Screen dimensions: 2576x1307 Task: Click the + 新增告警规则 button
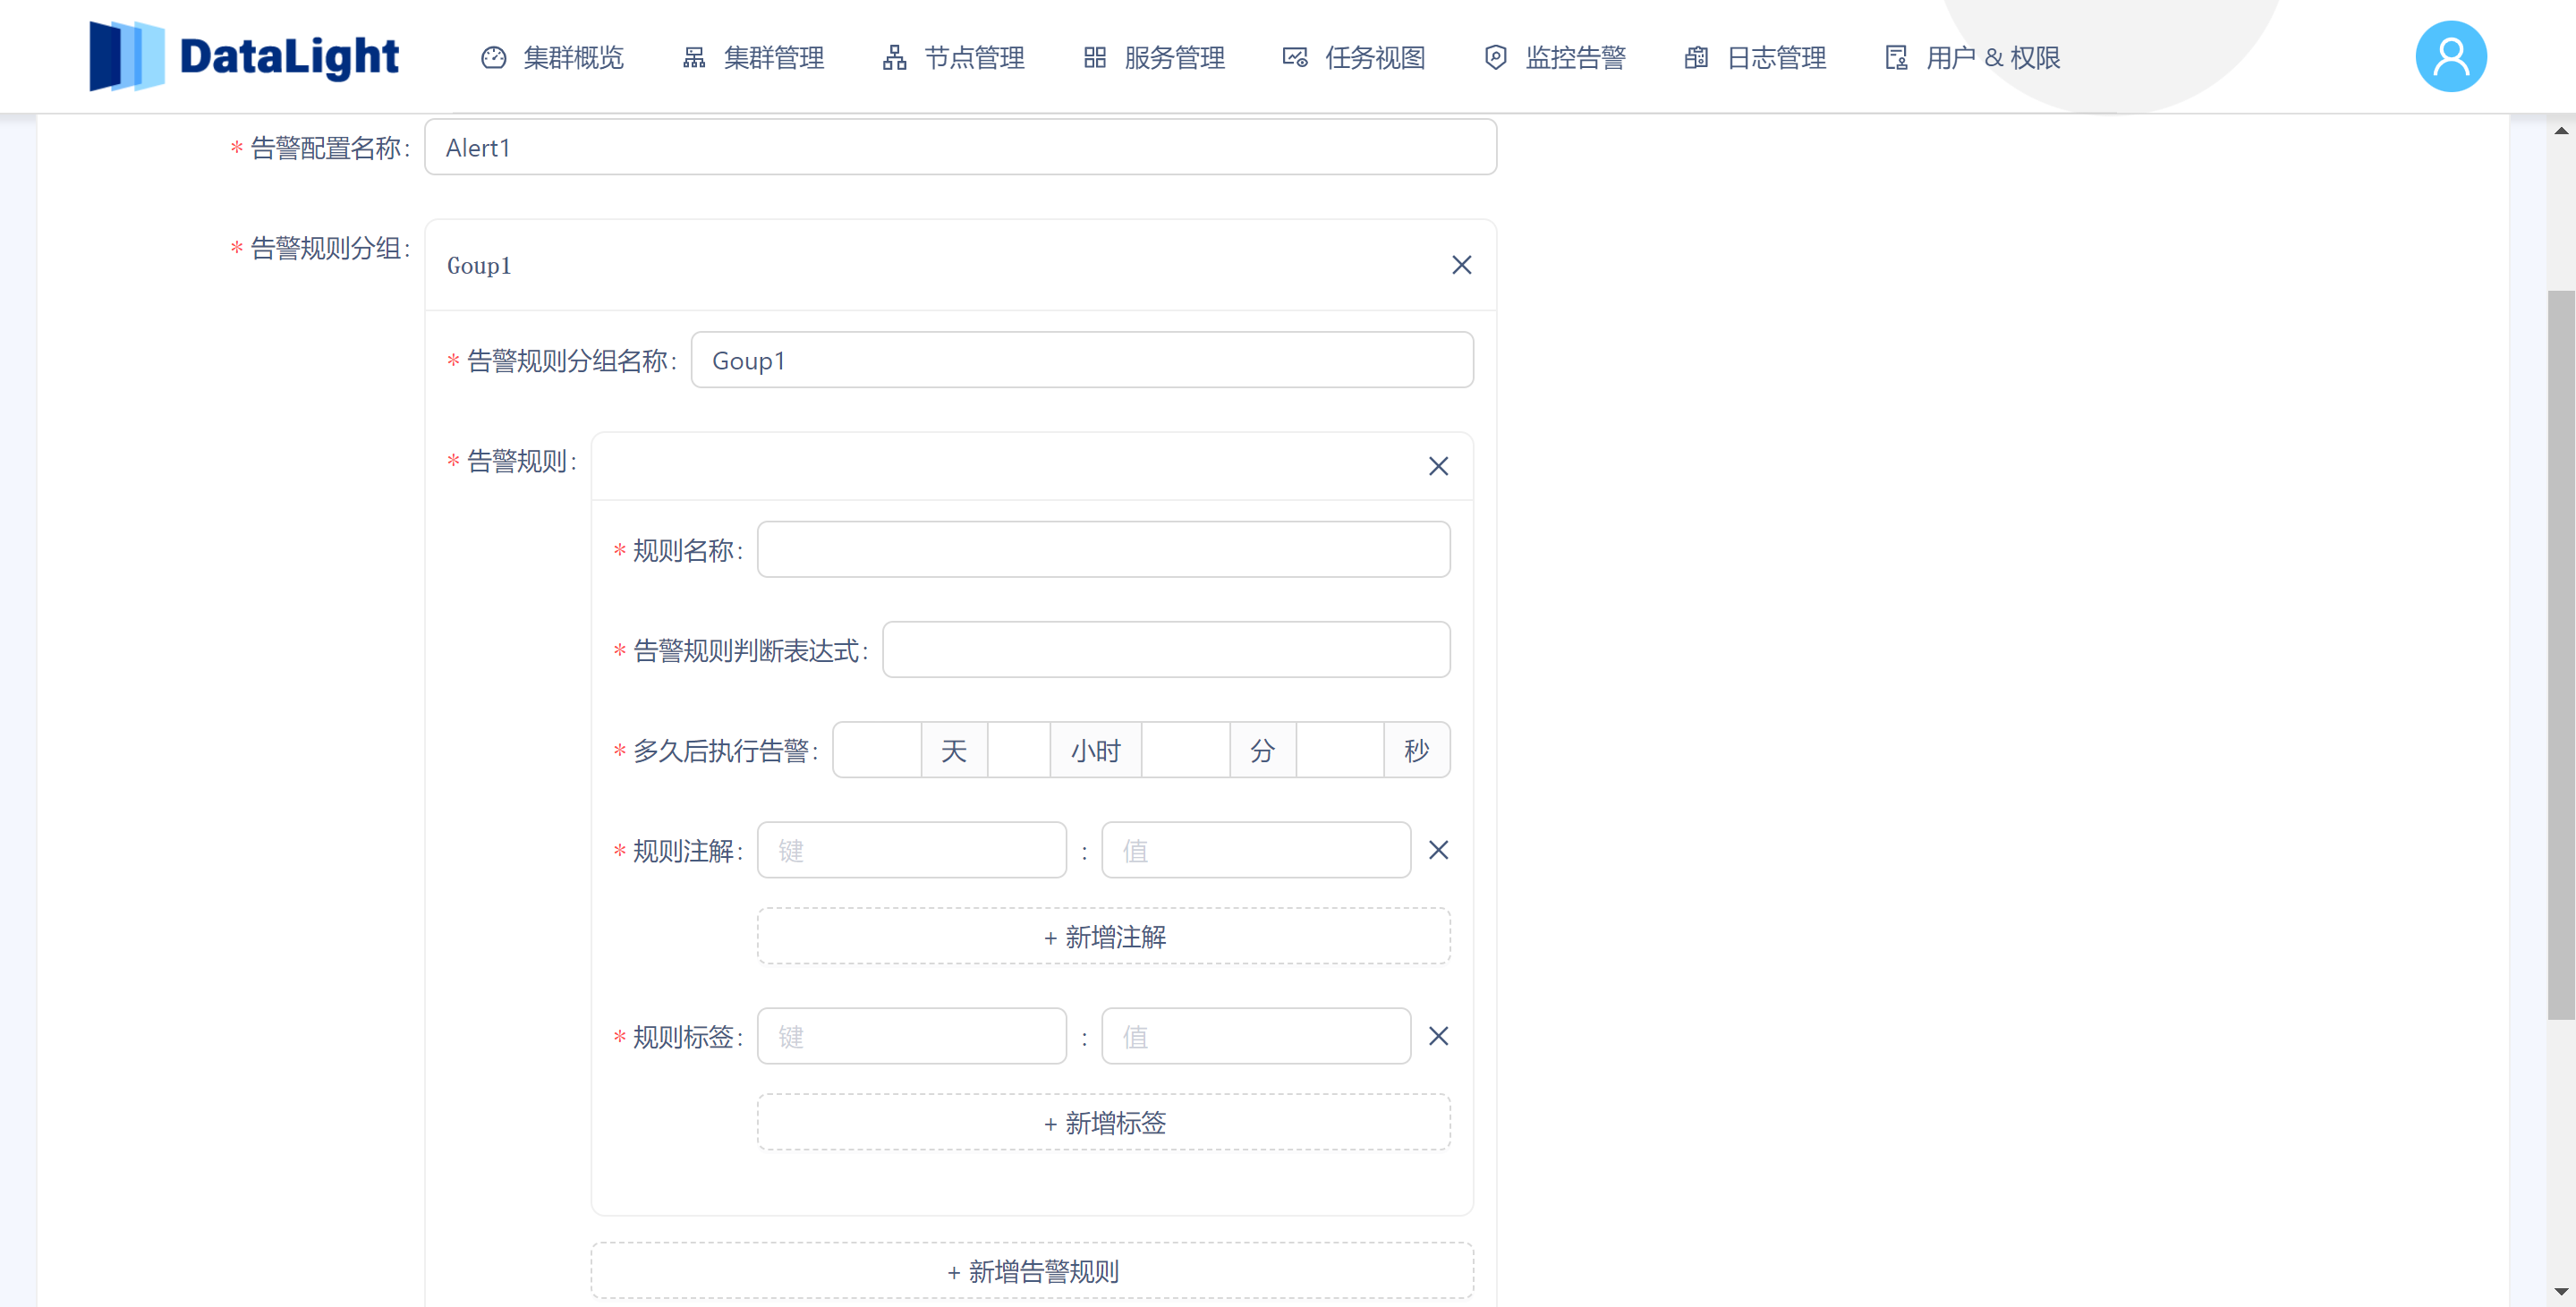(1032, 1270)
